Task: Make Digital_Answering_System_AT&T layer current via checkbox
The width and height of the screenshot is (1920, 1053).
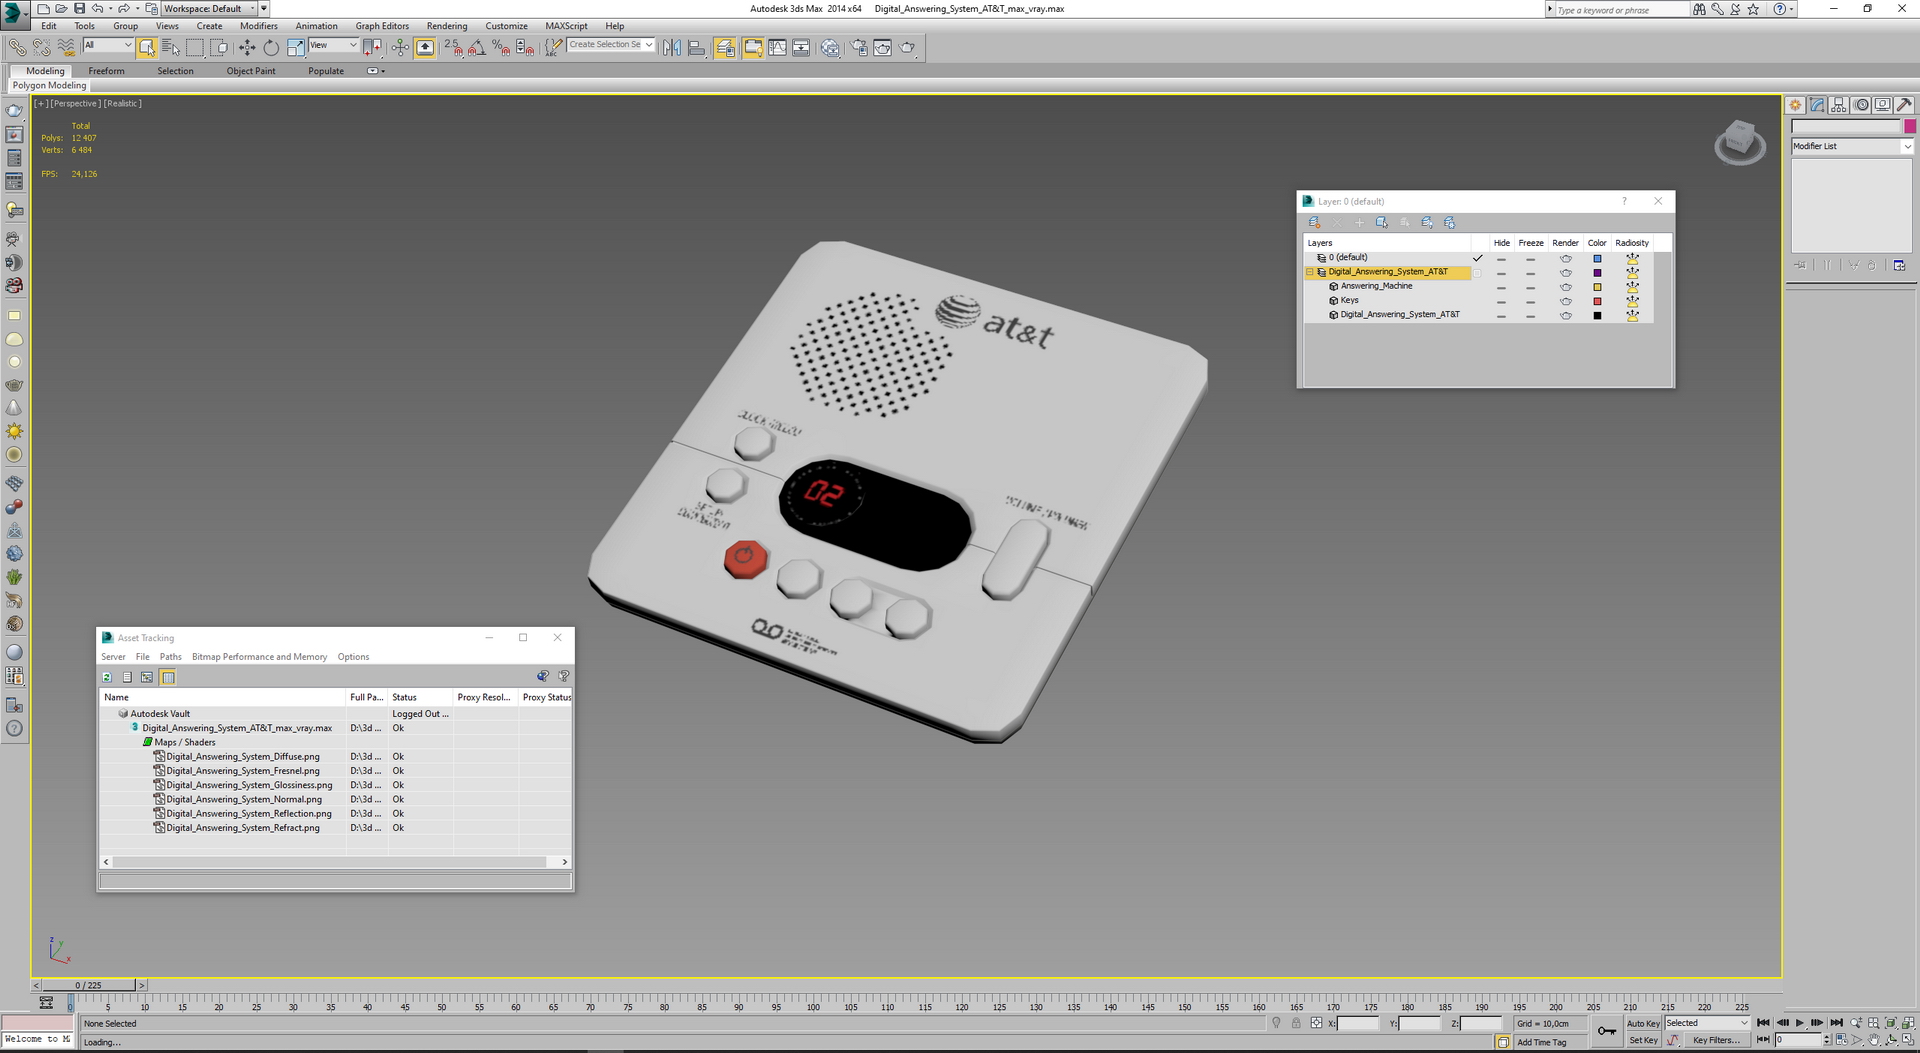Action: coord(1477,273)
